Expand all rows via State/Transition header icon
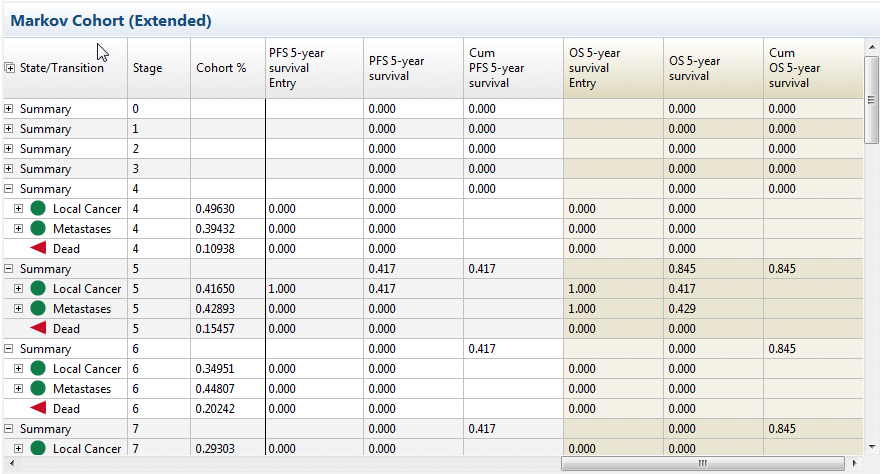 (9, 68)
